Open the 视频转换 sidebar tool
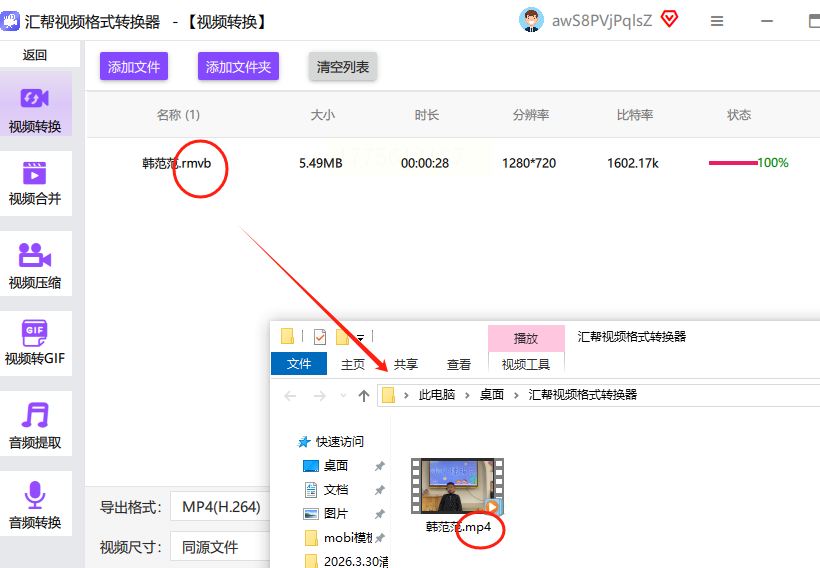This screenshot has width=820, height=568. pos(35,108)
